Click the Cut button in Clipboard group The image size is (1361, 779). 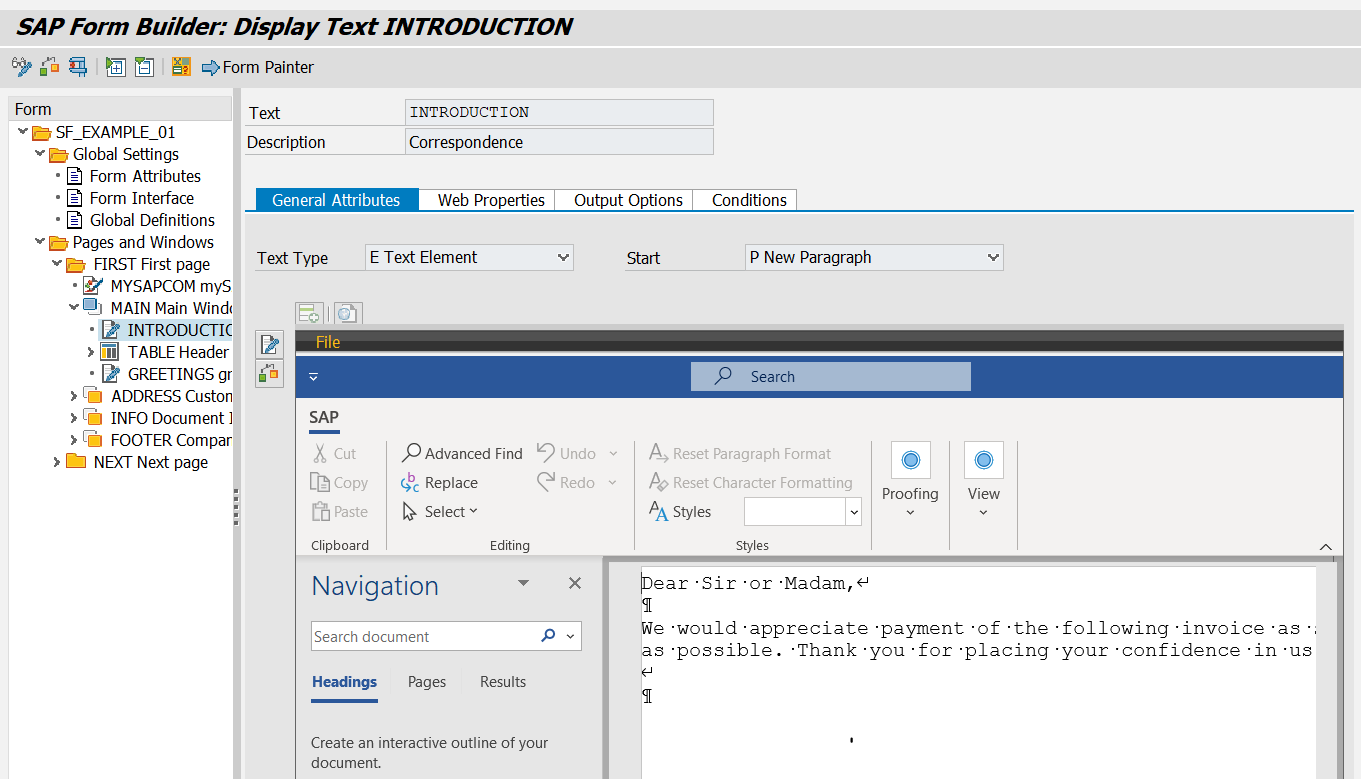(x=333, y=453)
